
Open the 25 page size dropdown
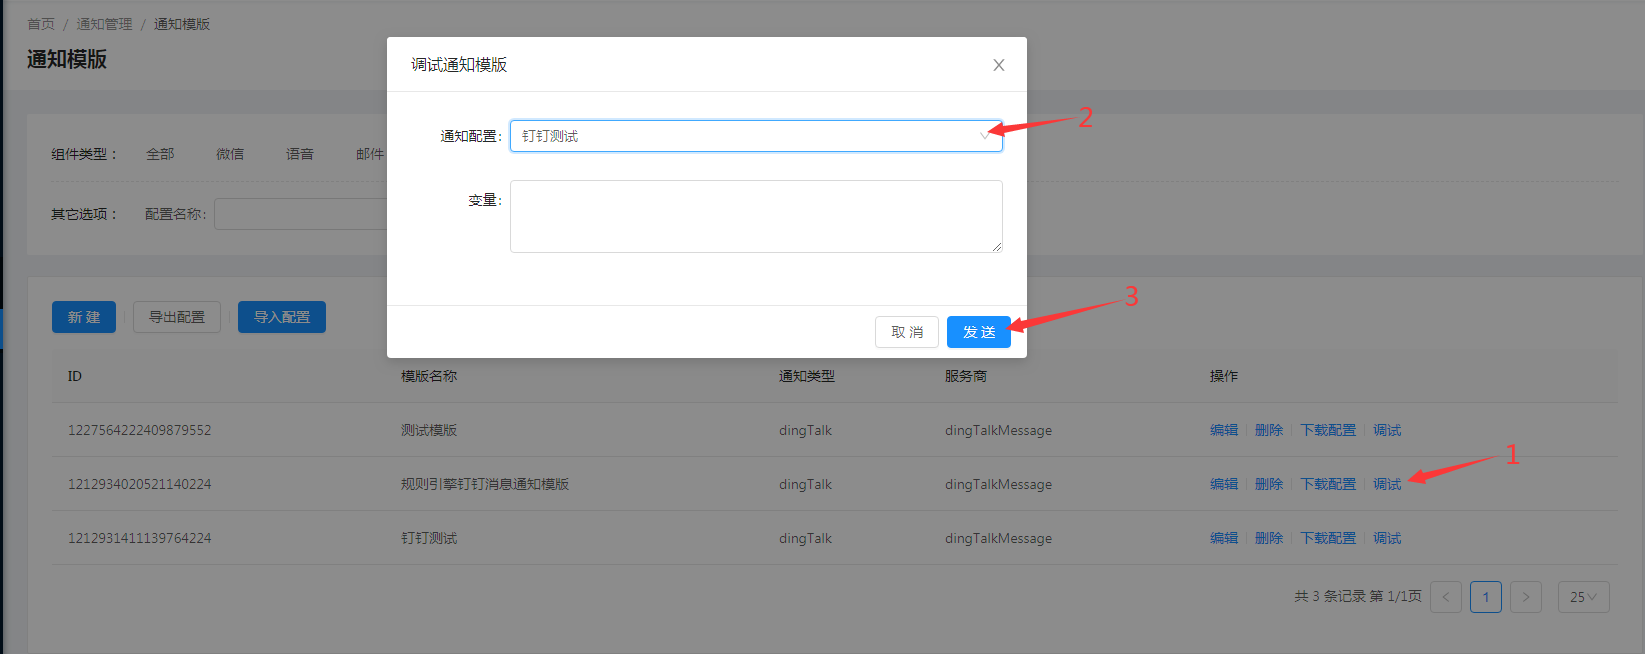coord(1583,597)
